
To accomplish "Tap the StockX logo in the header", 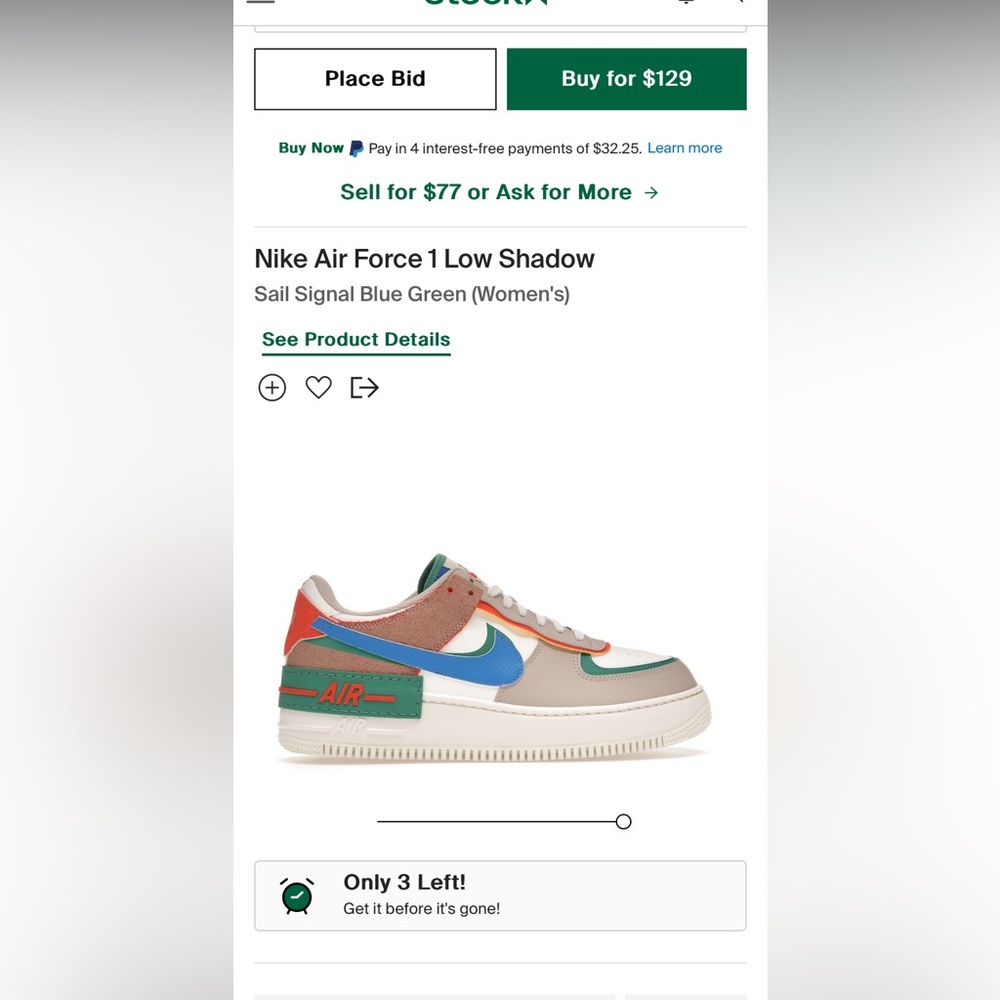I will [x=486, y=3].
